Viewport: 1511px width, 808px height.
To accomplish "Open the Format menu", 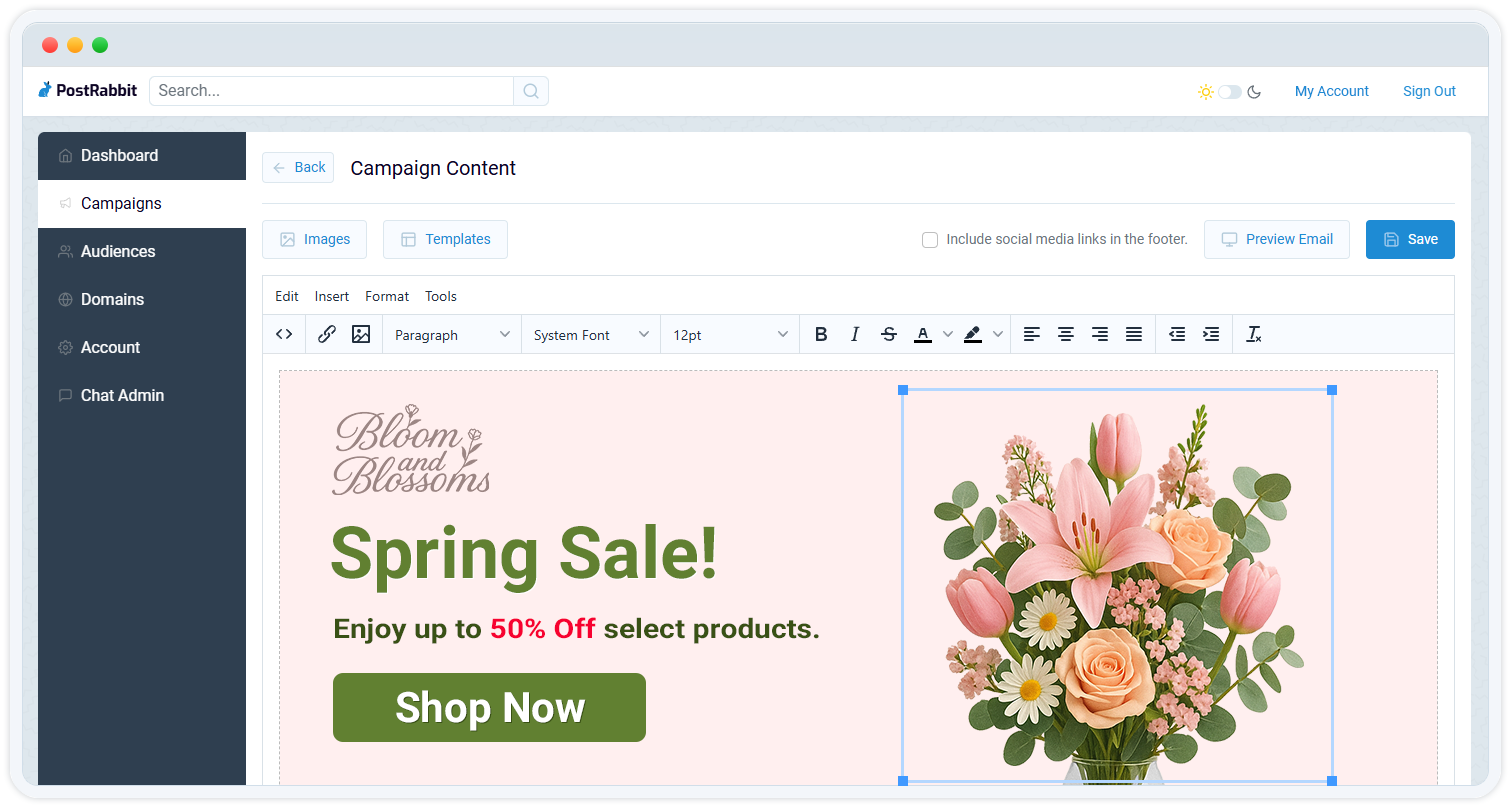I will [x=387, y=296].
